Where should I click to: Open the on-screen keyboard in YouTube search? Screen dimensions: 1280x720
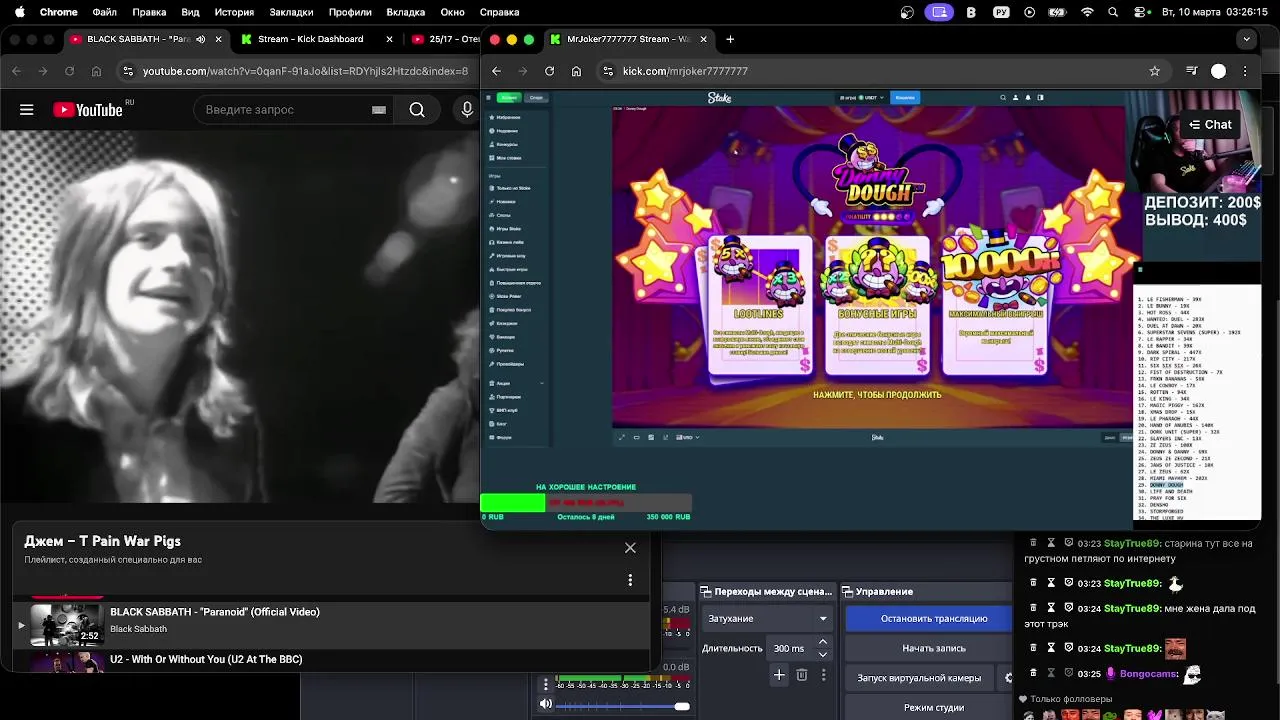coord(379,110)
